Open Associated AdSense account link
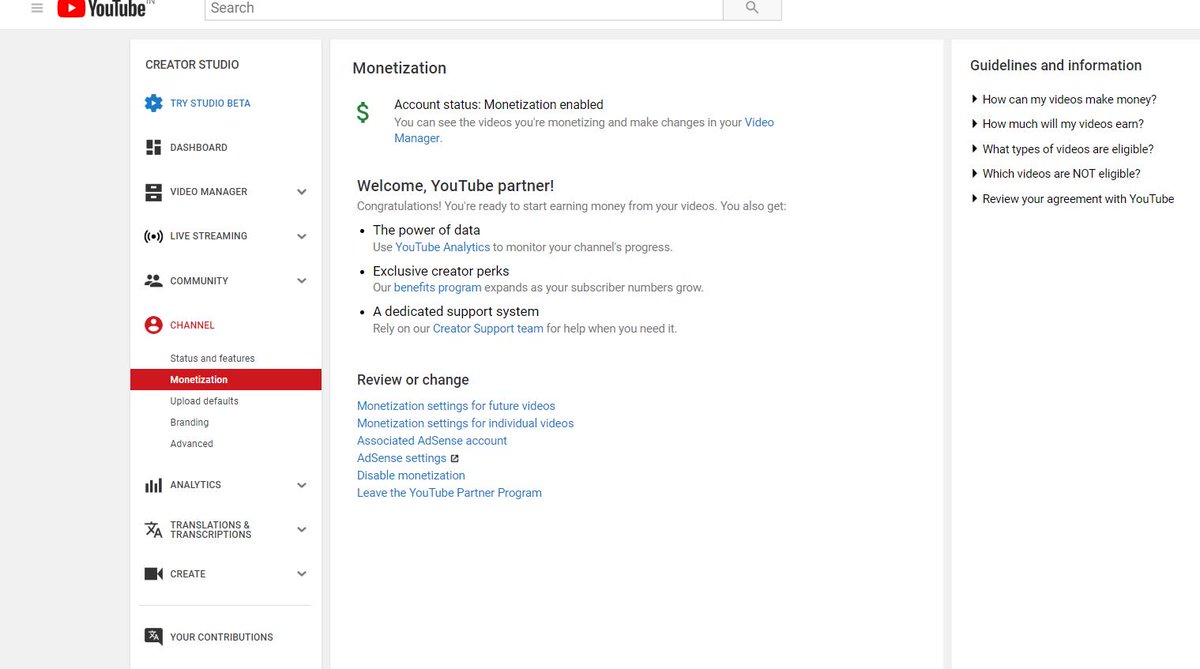The image size is (1200, 669). click(x=432, y=441)
